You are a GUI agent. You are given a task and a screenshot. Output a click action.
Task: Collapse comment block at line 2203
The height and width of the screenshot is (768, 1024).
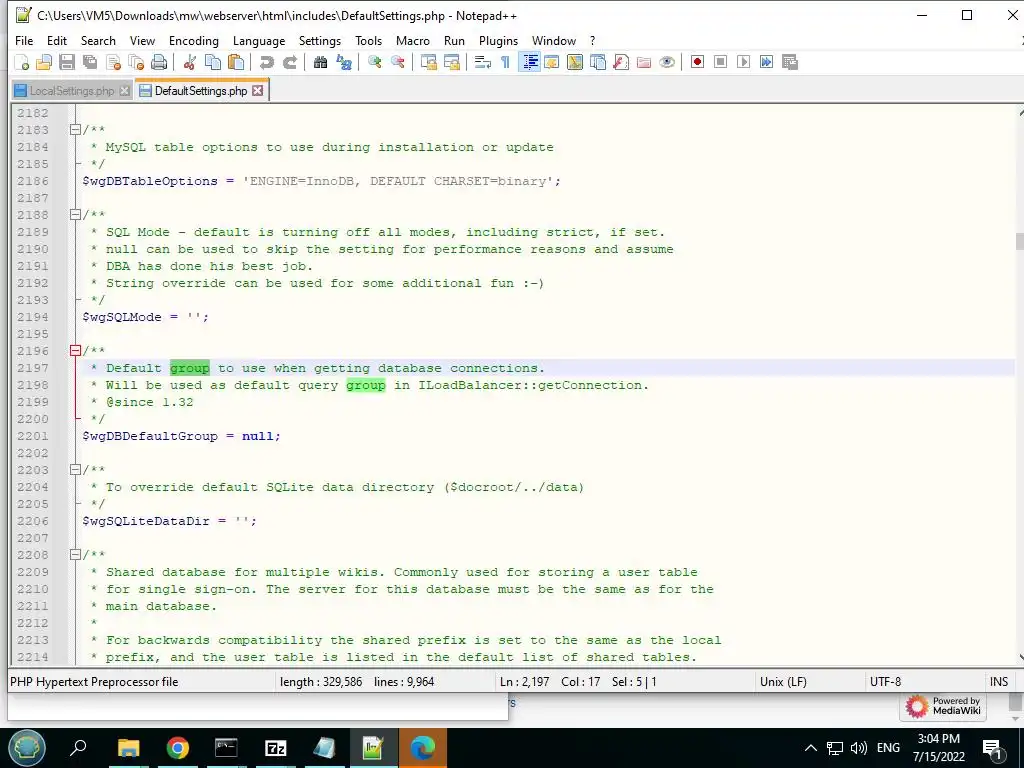click(75, 470)
